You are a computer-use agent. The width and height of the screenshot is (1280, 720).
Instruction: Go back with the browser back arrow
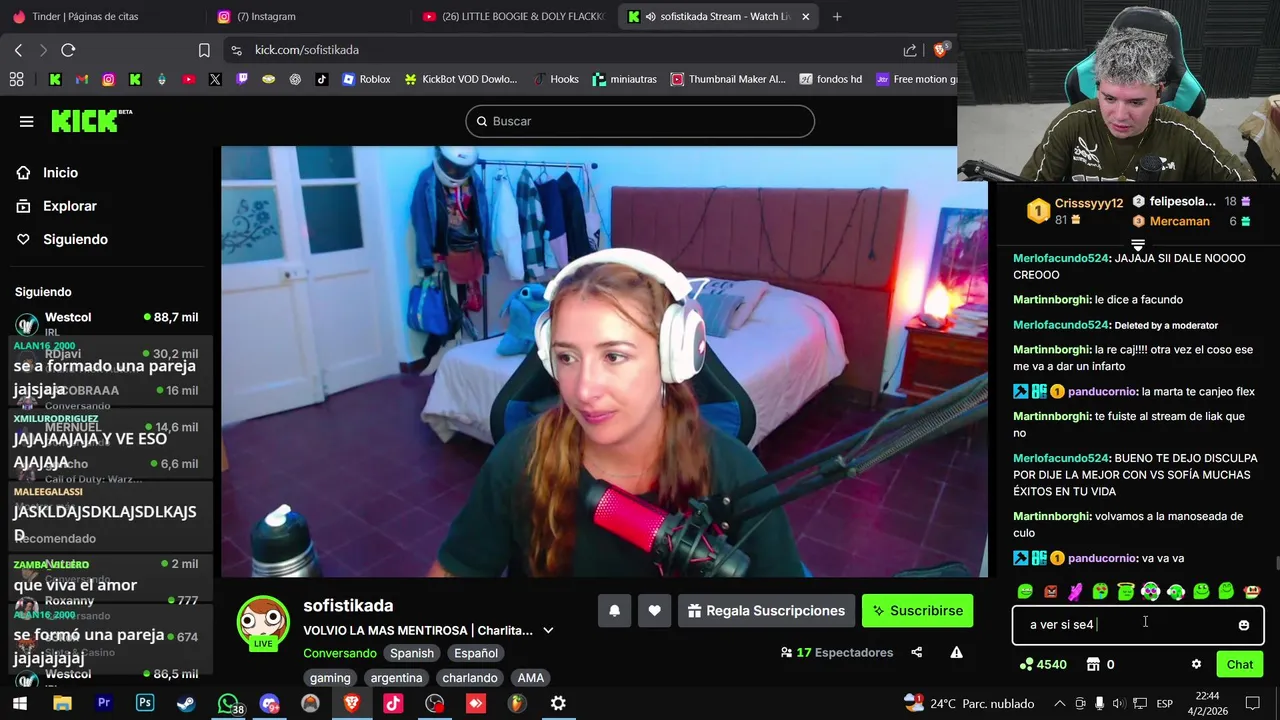coord(18,50)
